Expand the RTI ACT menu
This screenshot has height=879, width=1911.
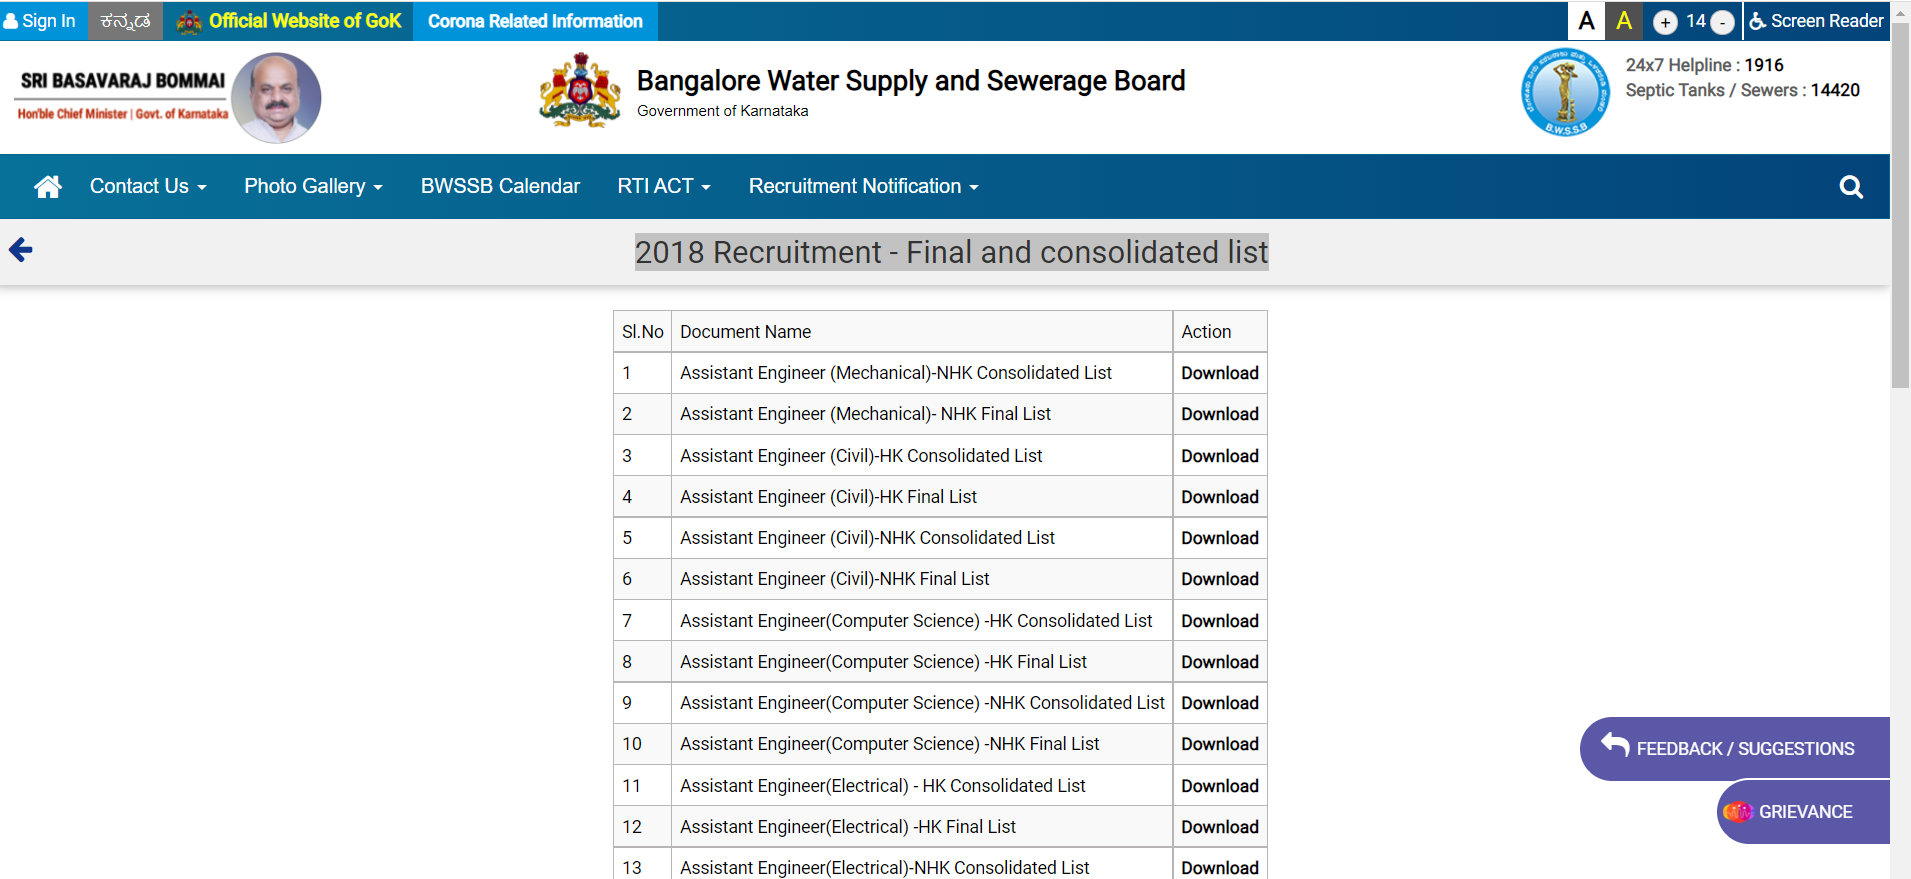point(664,186)
